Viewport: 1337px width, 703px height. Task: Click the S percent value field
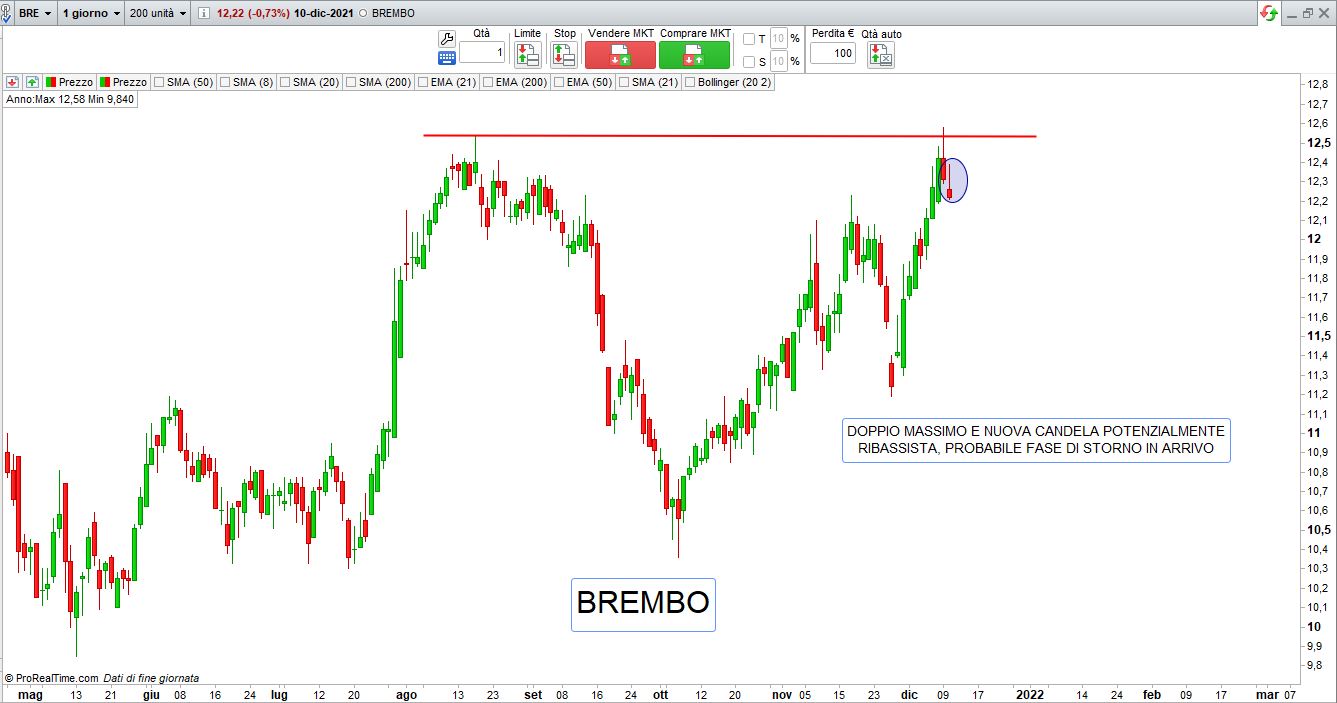[779, 61]
